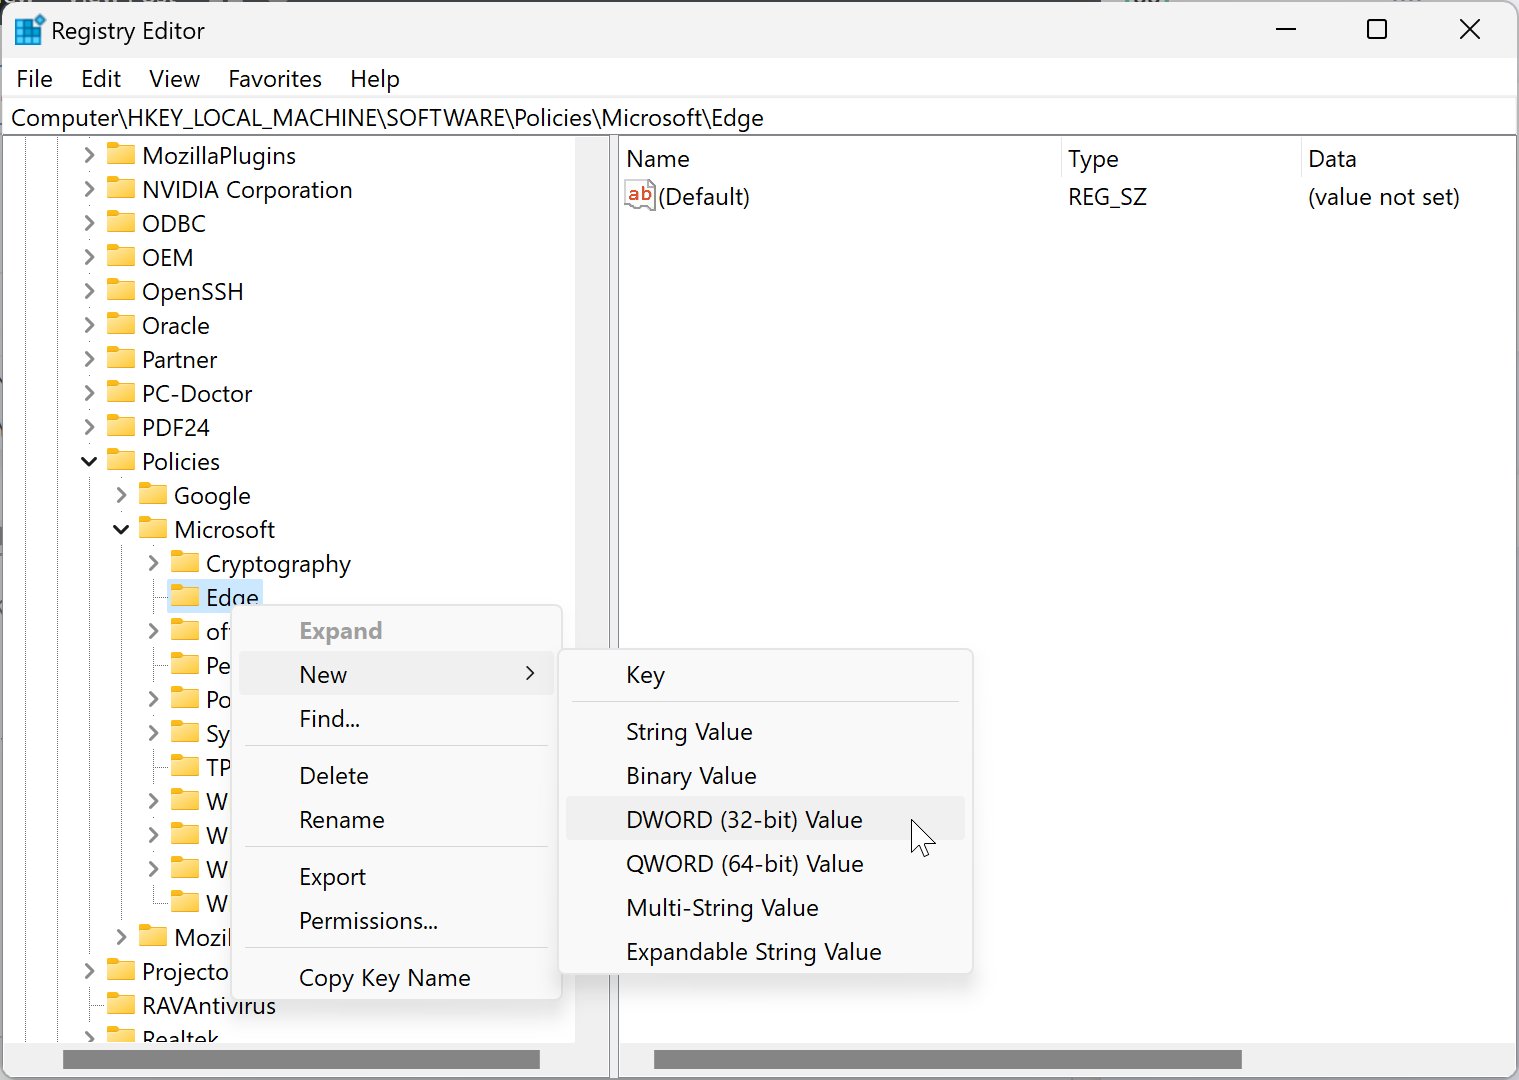Select the Partner key label
Screen dimensions: 1519x1080
(x=180, y=360)
